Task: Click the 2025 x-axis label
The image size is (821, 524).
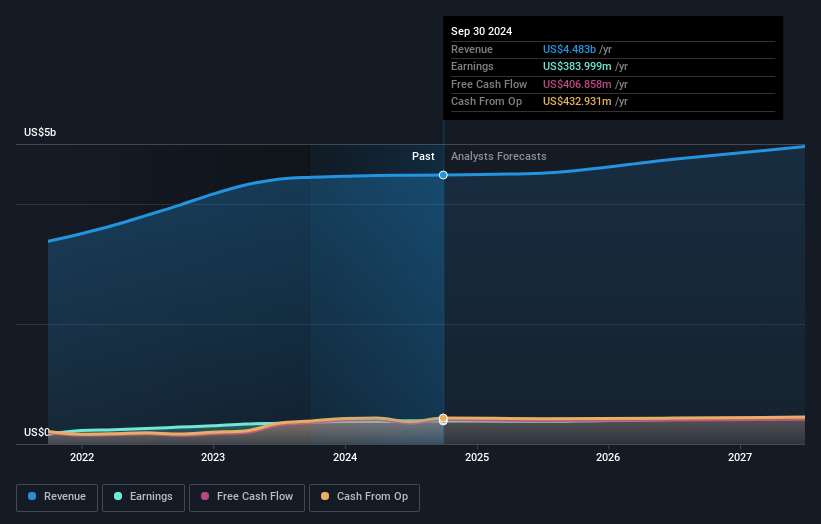Action: (477, 457)
